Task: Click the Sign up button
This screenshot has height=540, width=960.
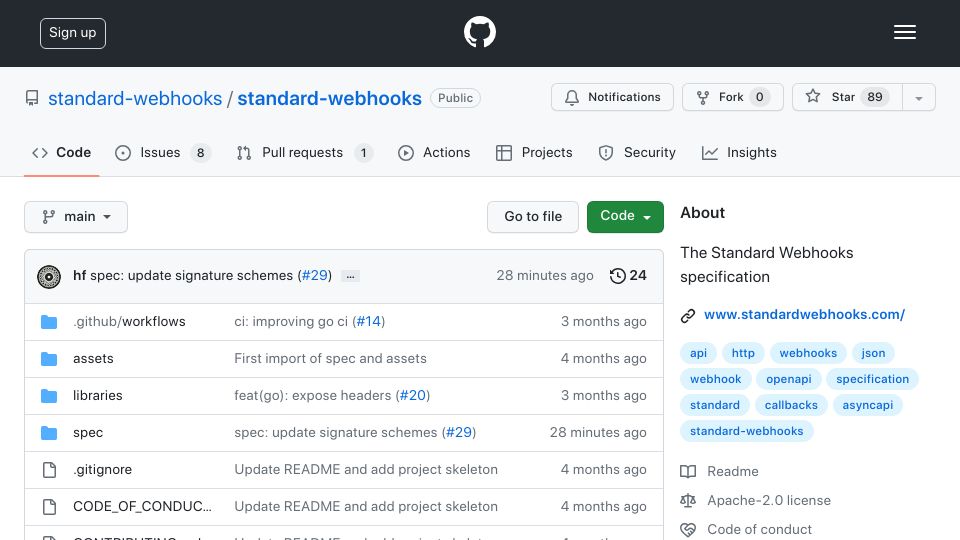Action: point(73,33)
